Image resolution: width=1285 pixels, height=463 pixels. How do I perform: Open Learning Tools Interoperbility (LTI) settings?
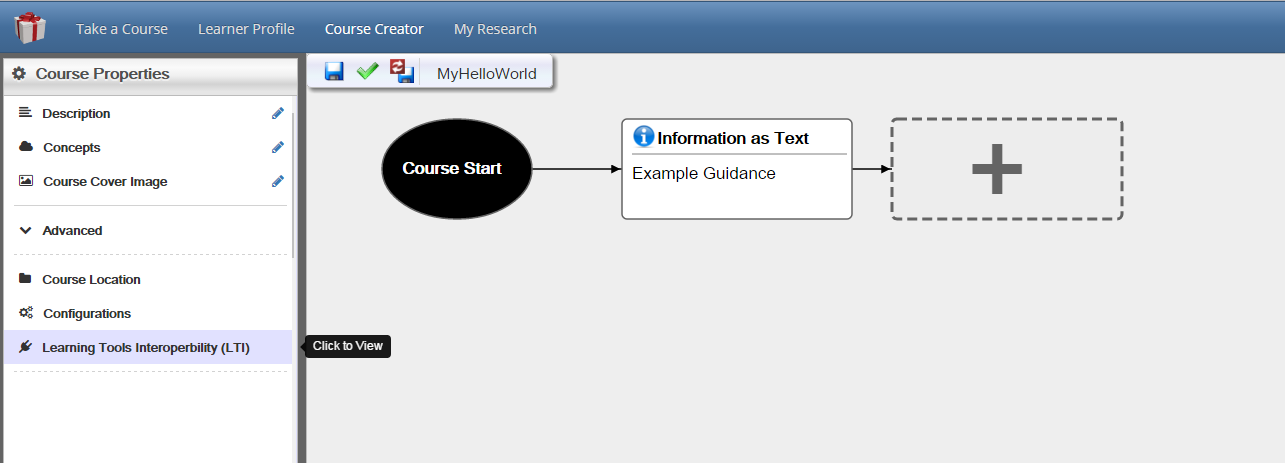click(148, 347)
